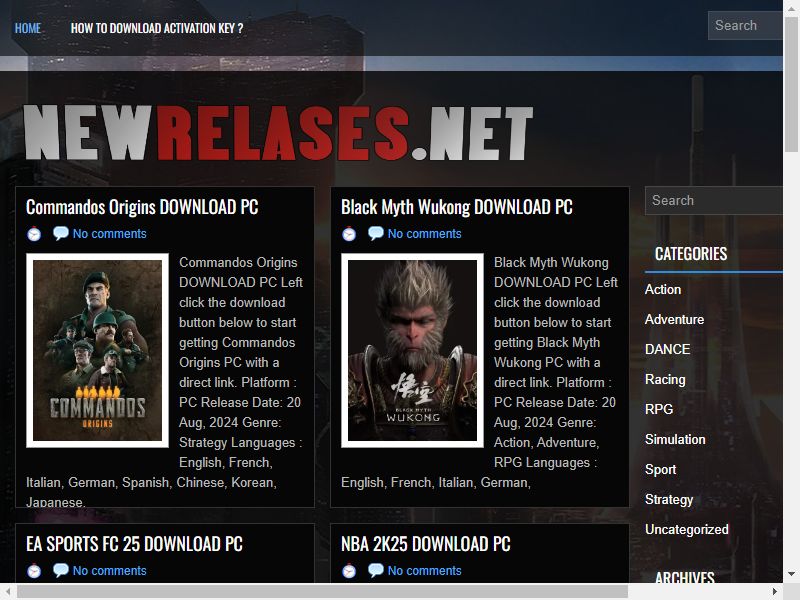Select the Uncategorized category

click(x=687, y=530)
